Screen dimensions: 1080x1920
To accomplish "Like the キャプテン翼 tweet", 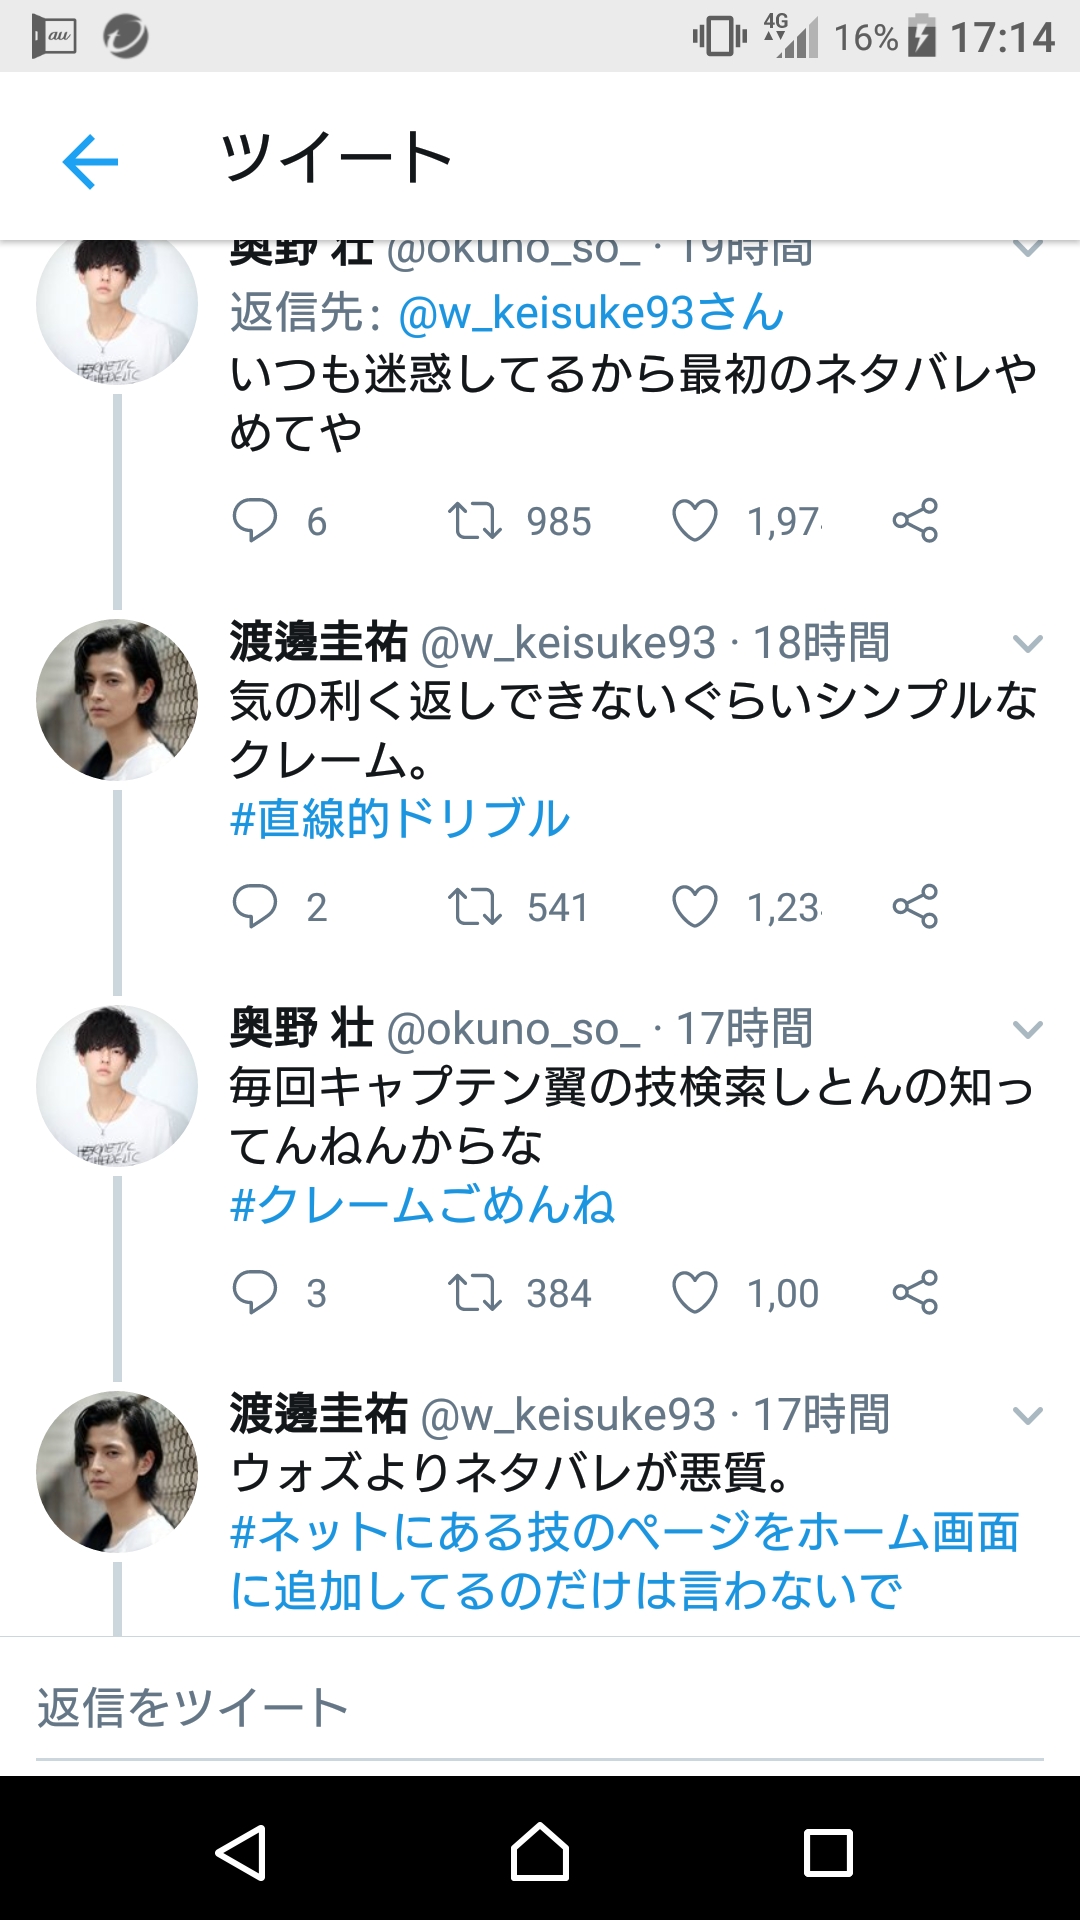I will tap(695, 1293).
